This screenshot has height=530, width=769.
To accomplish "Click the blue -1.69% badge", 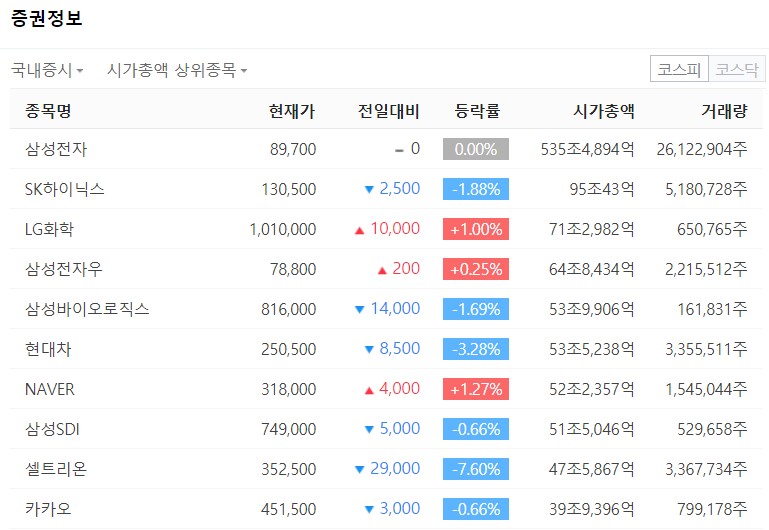I will [476, 309].
